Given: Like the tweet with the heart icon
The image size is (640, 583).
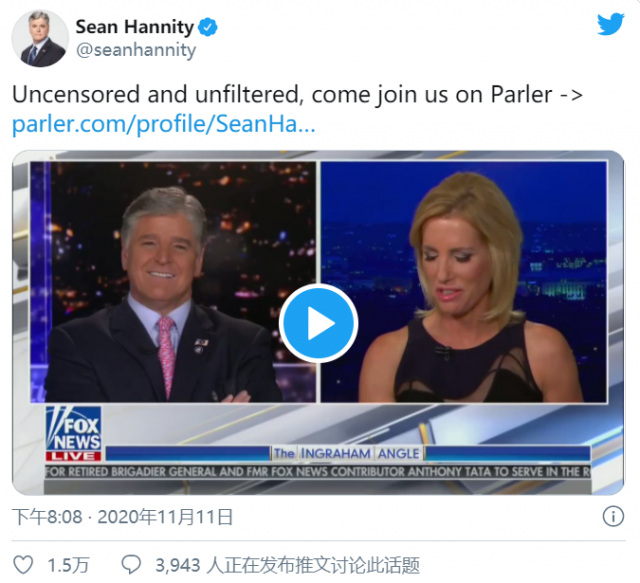Looking at the screenshot, I should click(x=23, y=565).
